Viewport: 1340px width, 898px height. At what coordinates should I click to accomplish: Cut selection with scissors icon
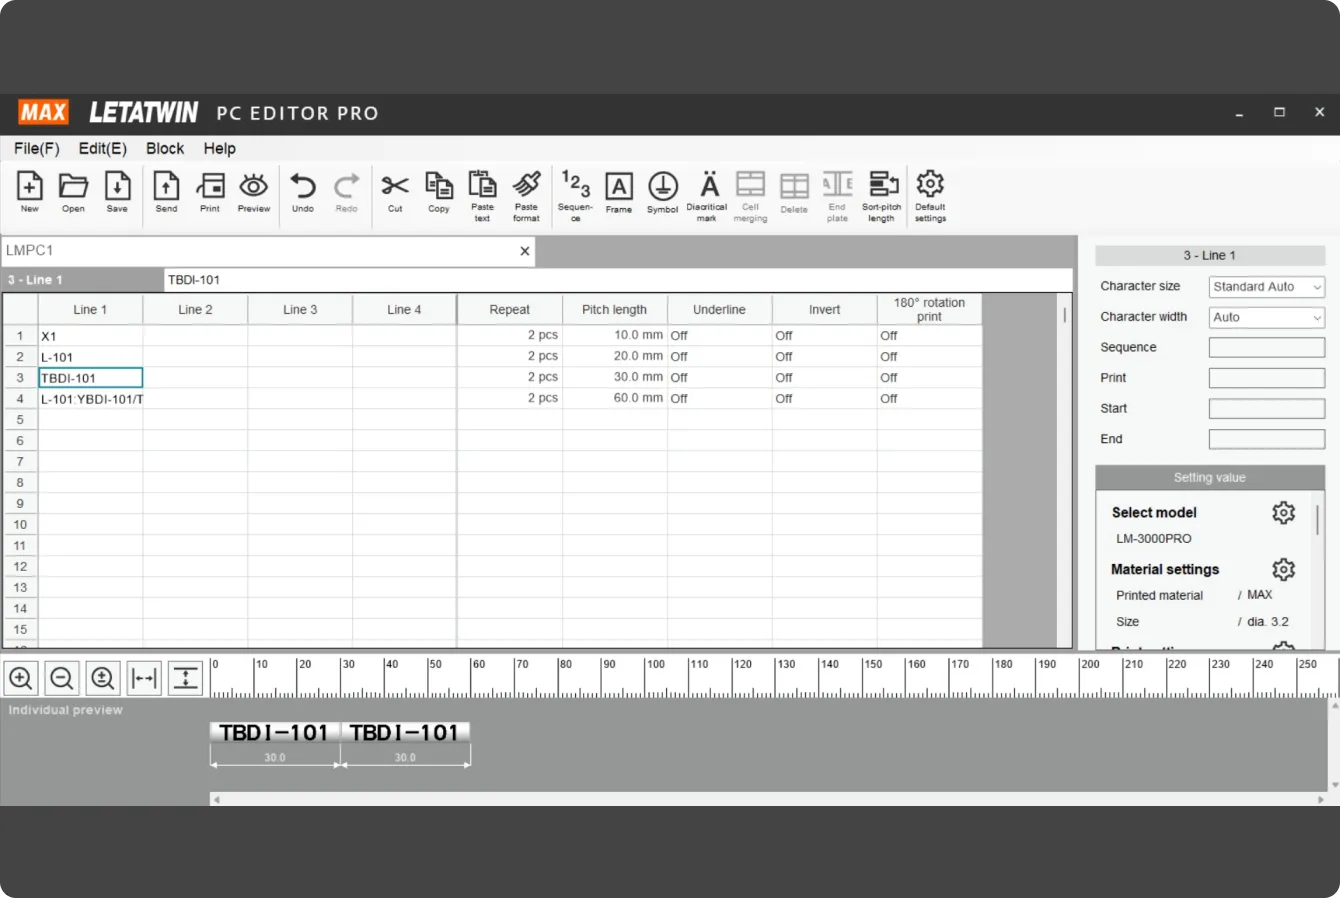click(x=395, y=191)
